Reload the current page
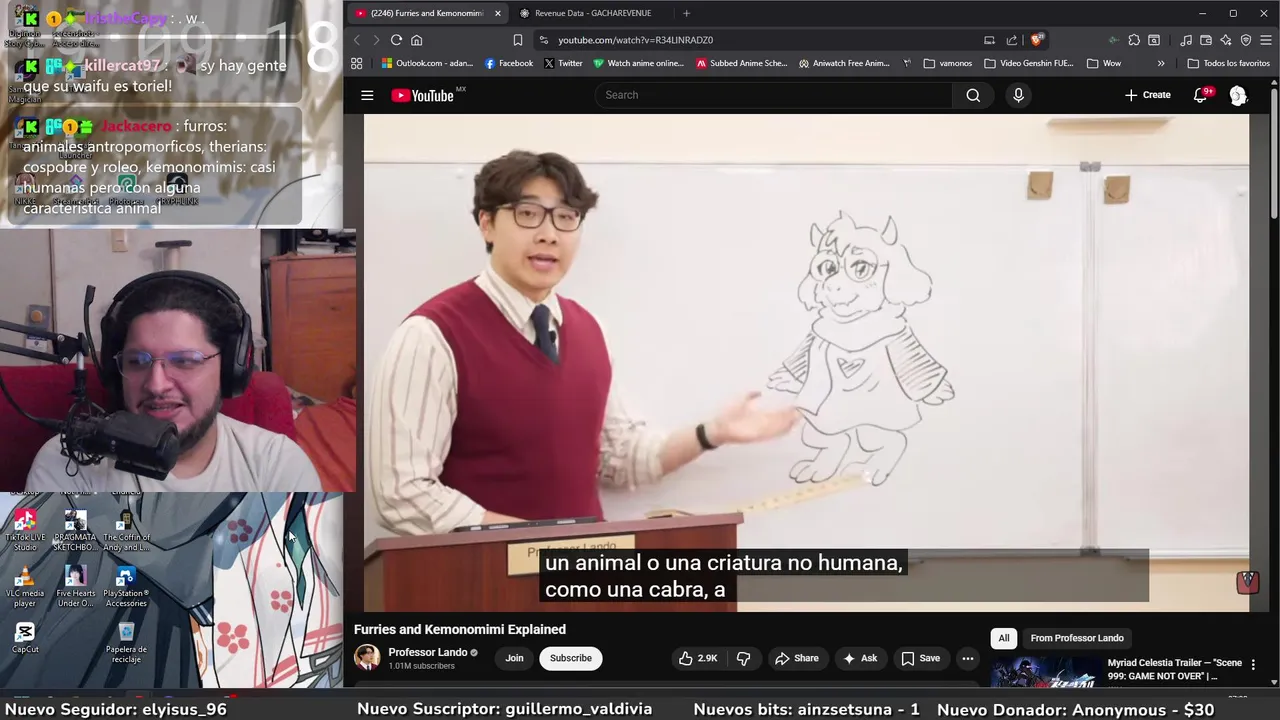This screenshot has height=720, width=1280. (x=396, y=40)
